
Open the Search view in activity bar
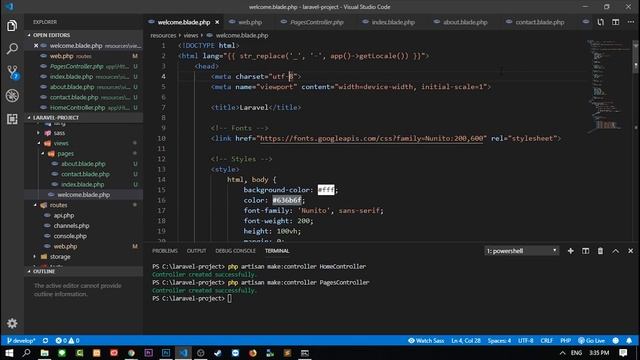click(12, 49)
